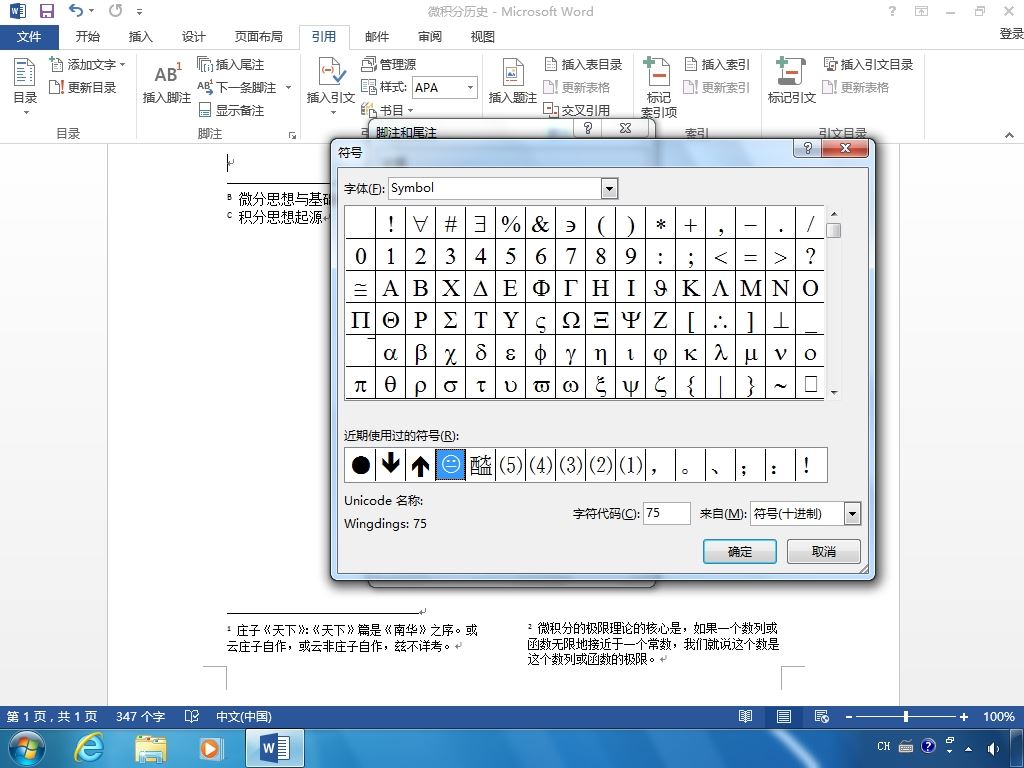Click the Symbol dialog help button

808,148
